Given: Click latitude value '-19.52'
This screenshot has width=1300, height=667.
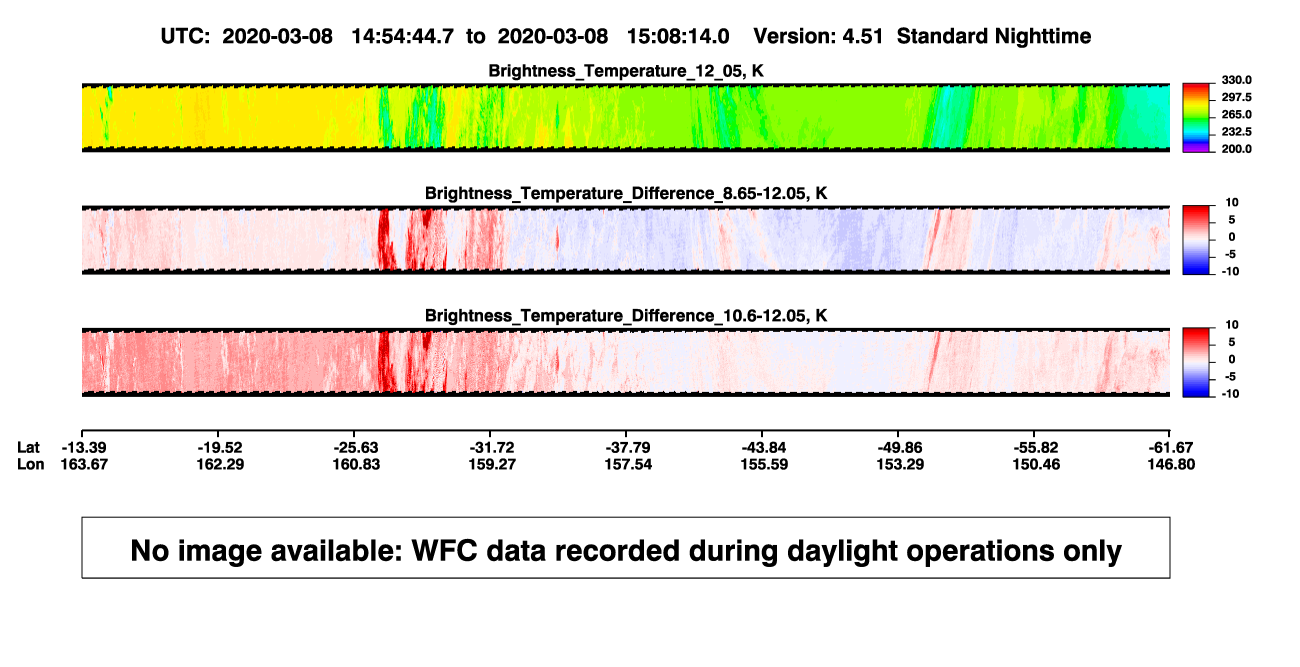Looking at the screenshot, I should click(x=220, y=447).
